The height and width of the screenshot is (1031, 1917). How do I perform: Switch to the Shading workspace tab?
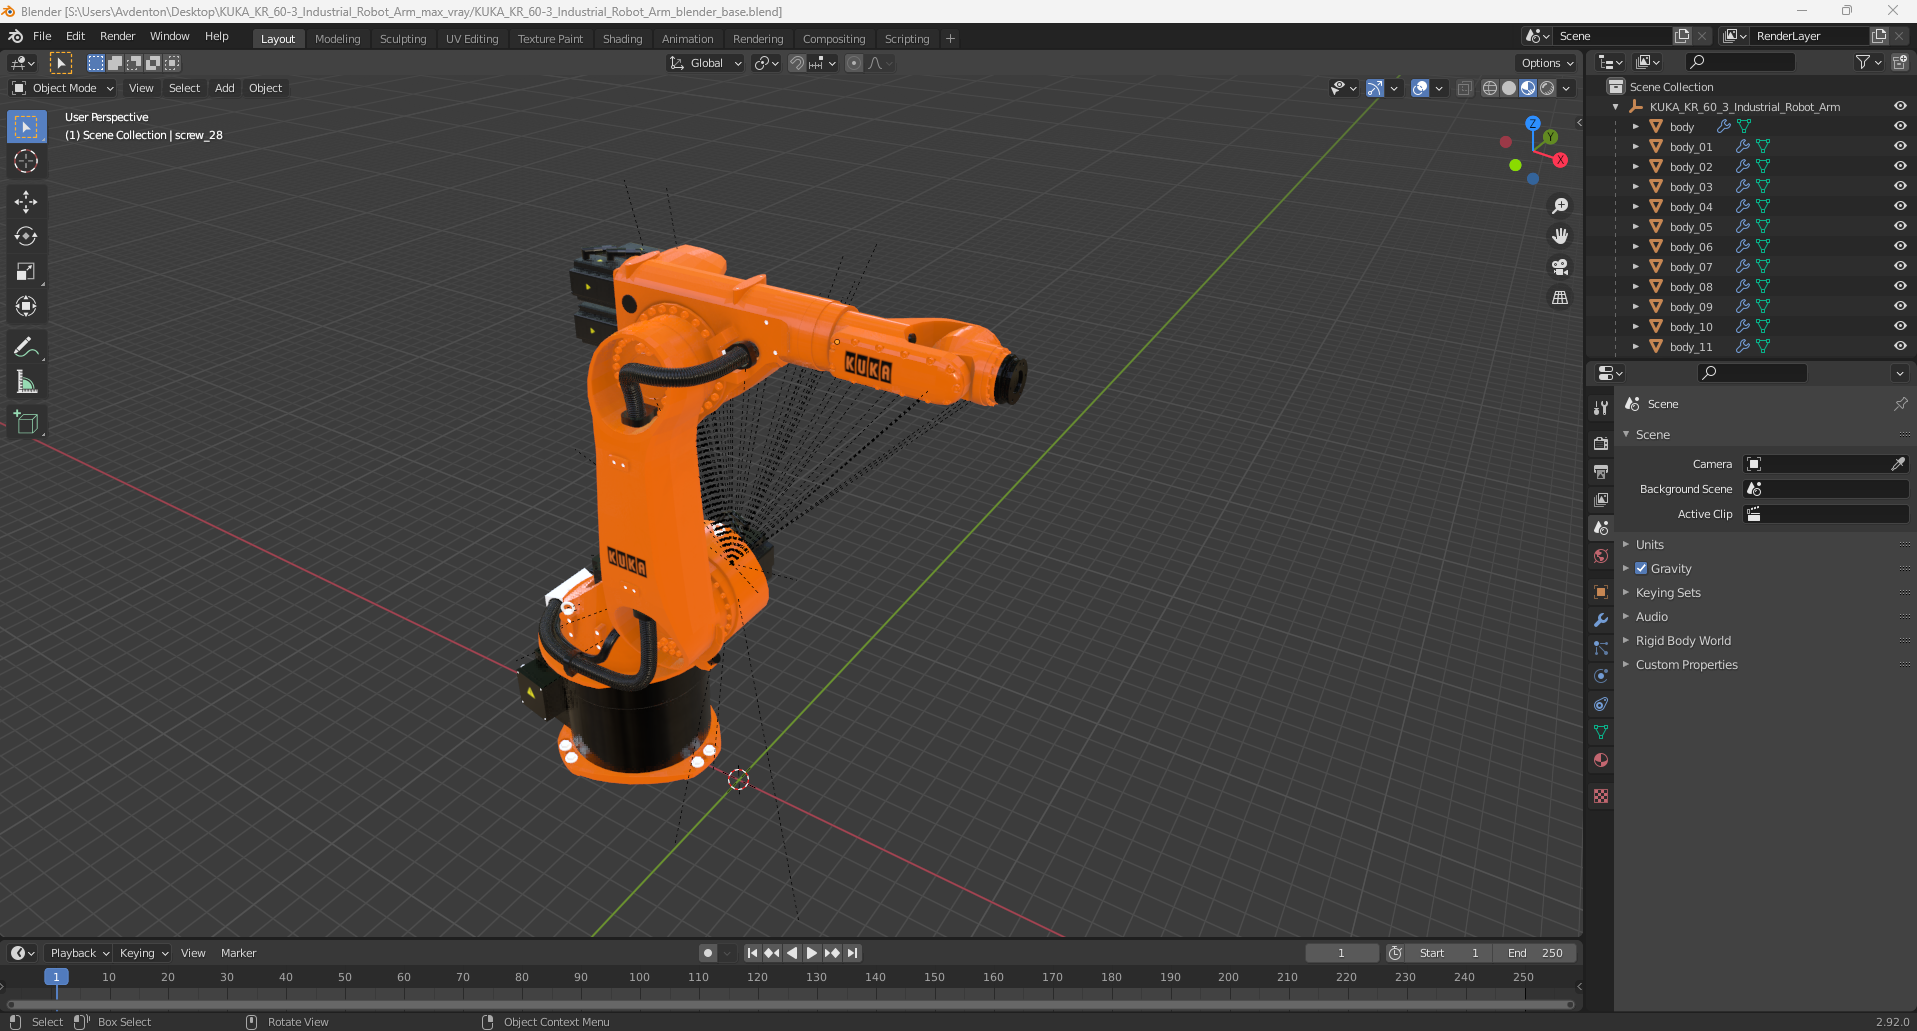[622, 39]
